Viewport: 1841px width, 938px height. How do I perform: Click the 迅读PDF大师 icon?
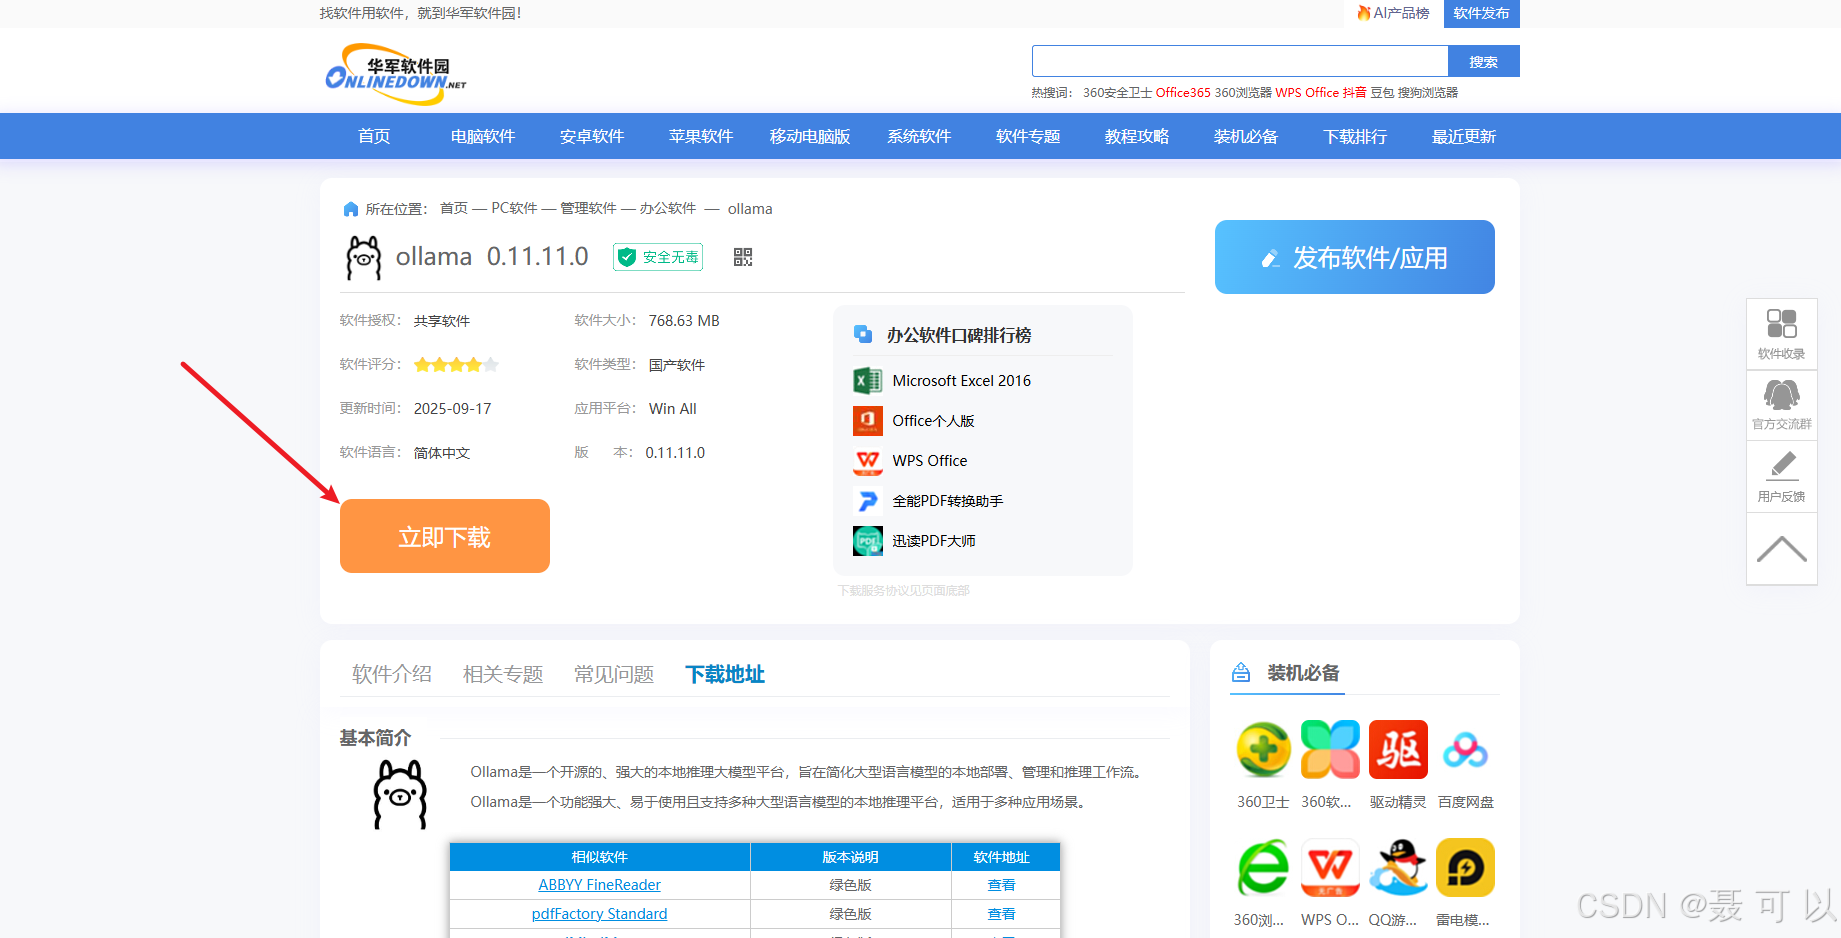click(x=867, y=541)
